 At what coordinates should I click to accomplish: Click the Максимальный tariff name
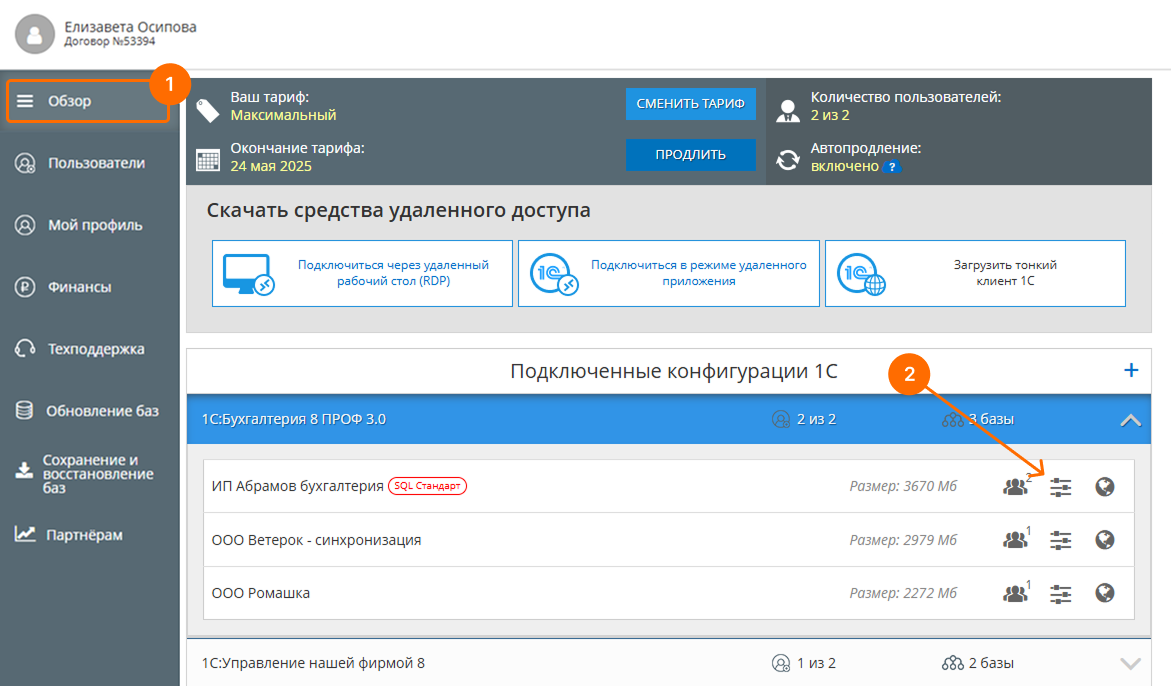(x=283, y=115)
